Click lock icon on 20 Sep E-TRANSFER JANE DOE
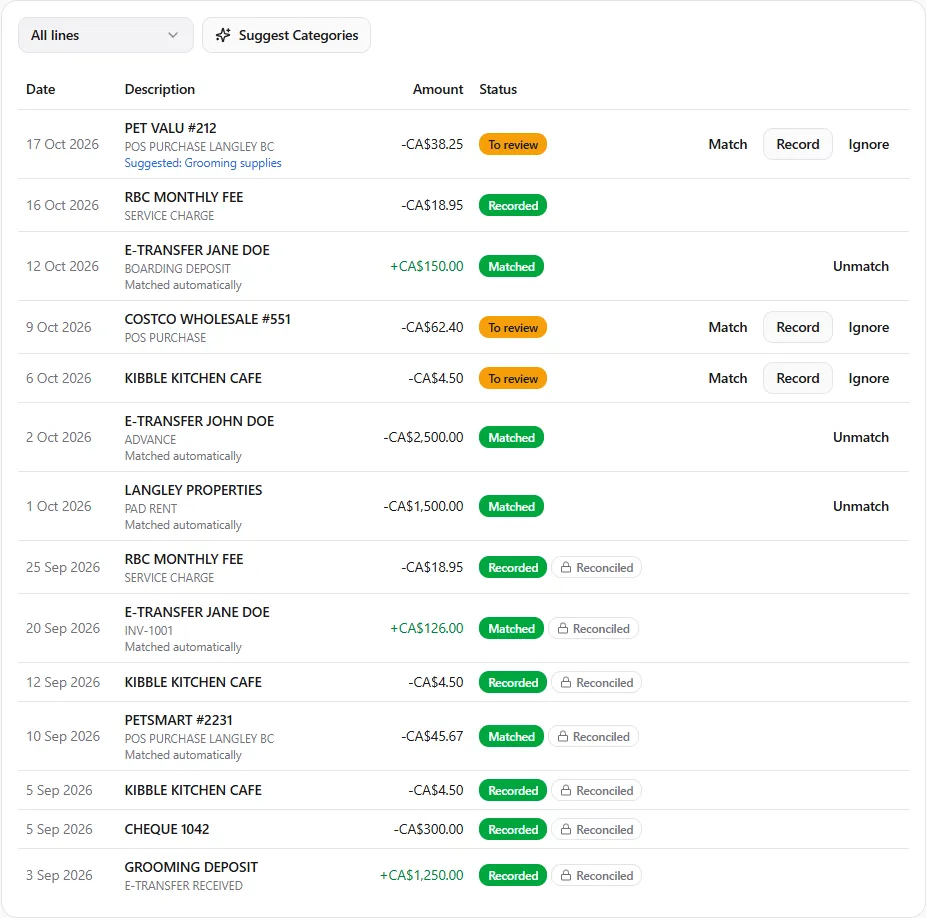The height and width of the screenshot is (918, 926). 563,629
